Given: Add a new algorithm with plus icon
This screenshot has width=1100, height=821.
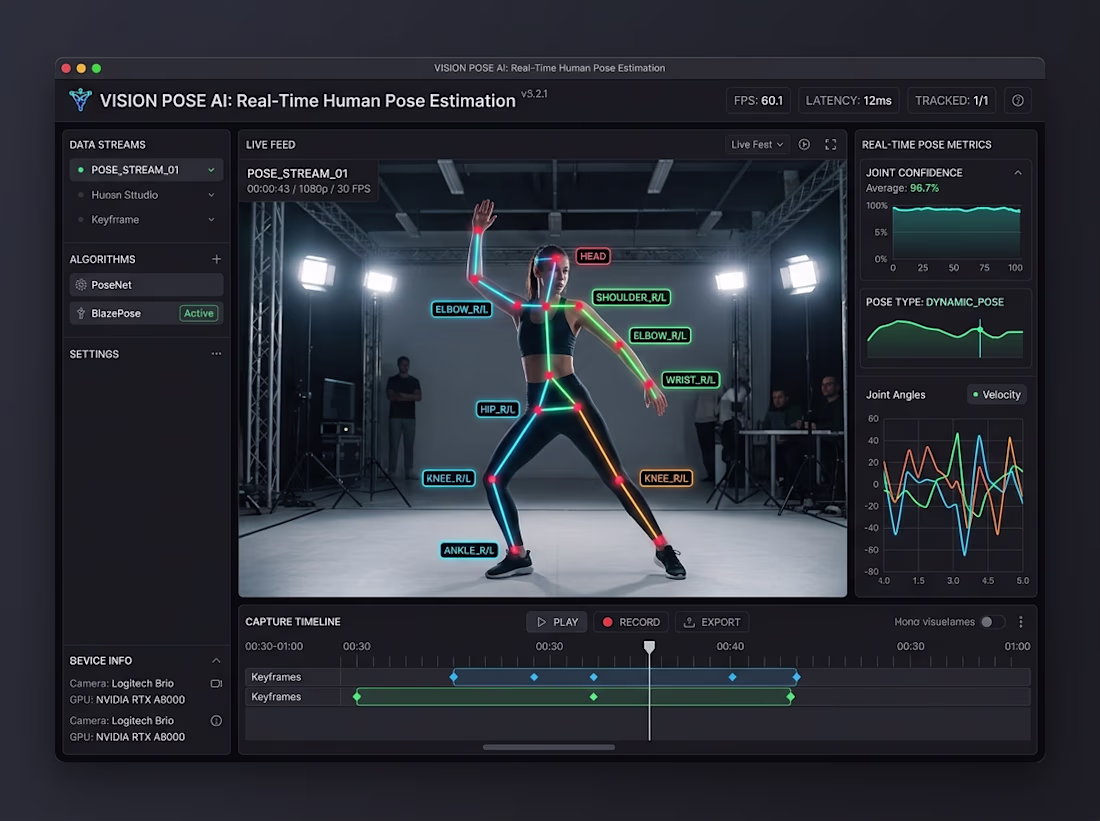Looking at the screenshot, I should (217, 259).
